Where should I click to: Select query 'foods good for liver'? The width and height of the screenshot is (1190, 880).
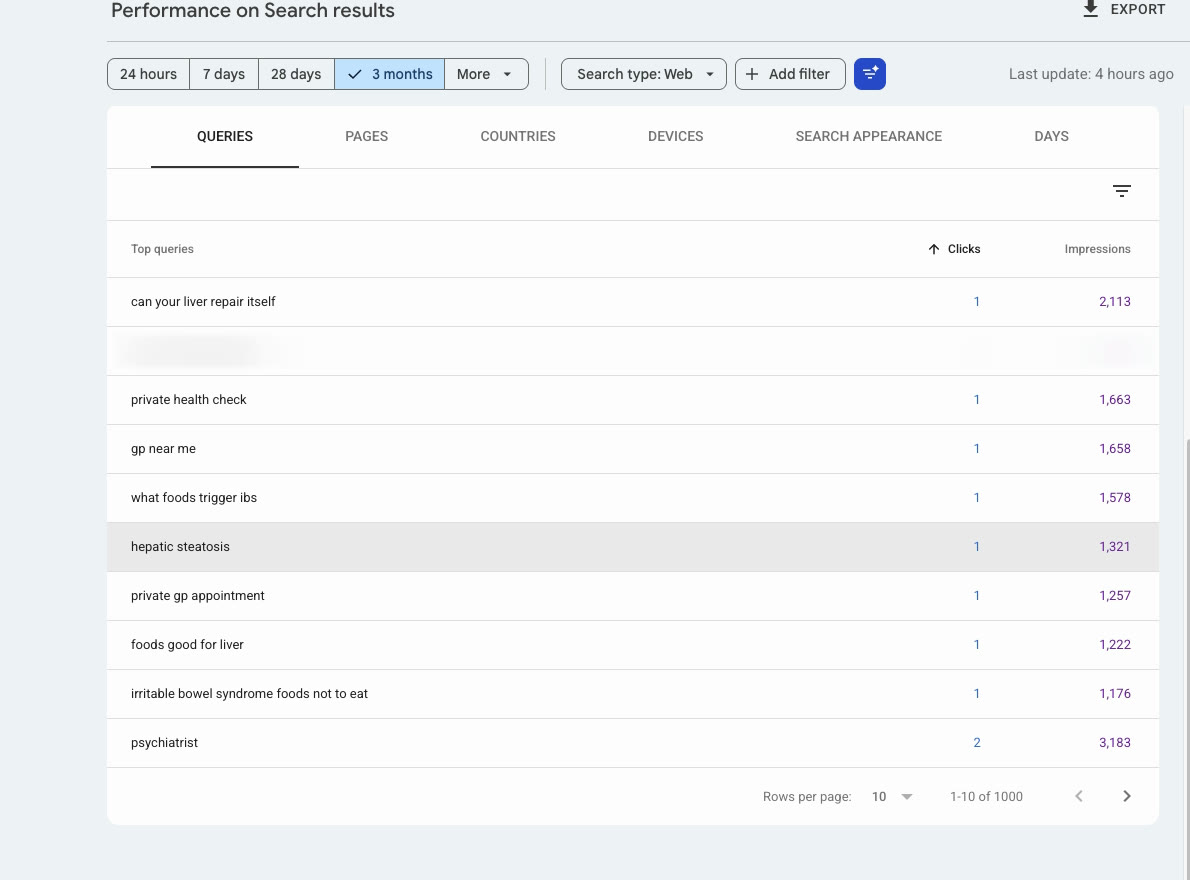(x=187, y=645)
